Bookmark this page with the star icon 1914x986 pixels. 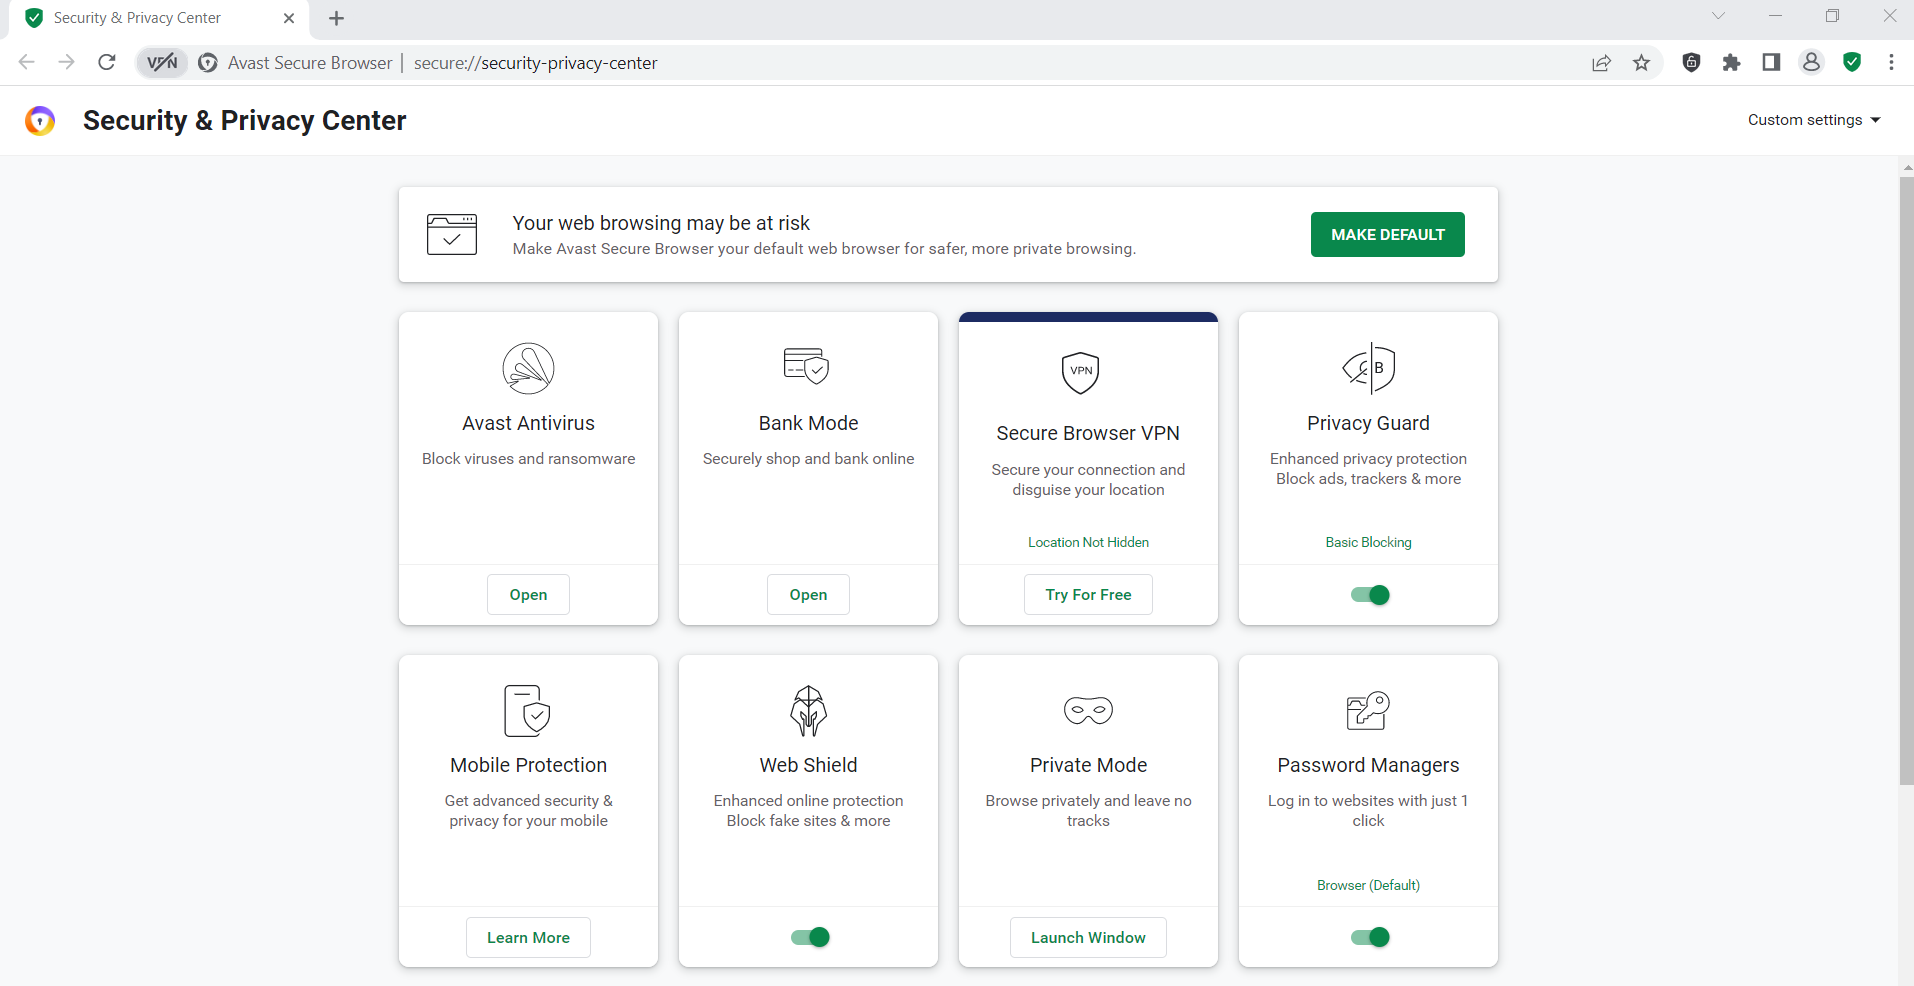[1641, 63]
